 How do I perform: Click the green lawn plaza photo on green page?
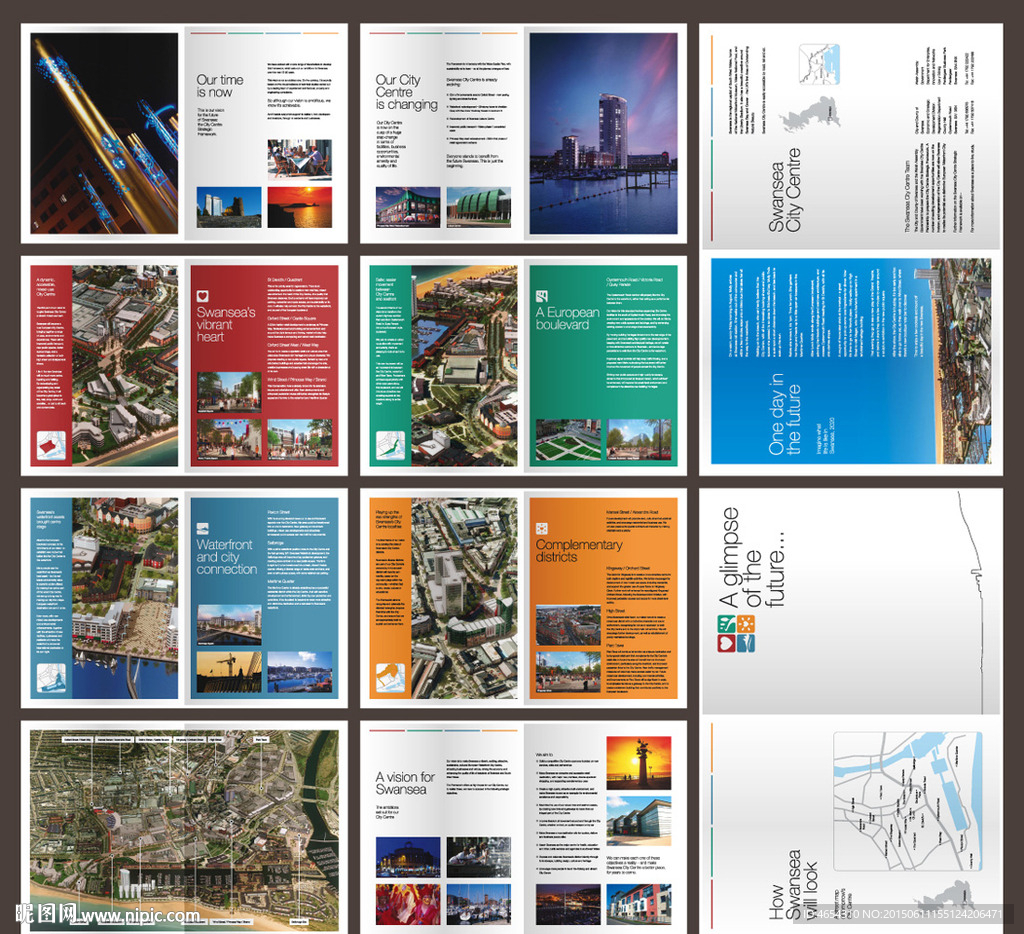[x=568, y=440]
